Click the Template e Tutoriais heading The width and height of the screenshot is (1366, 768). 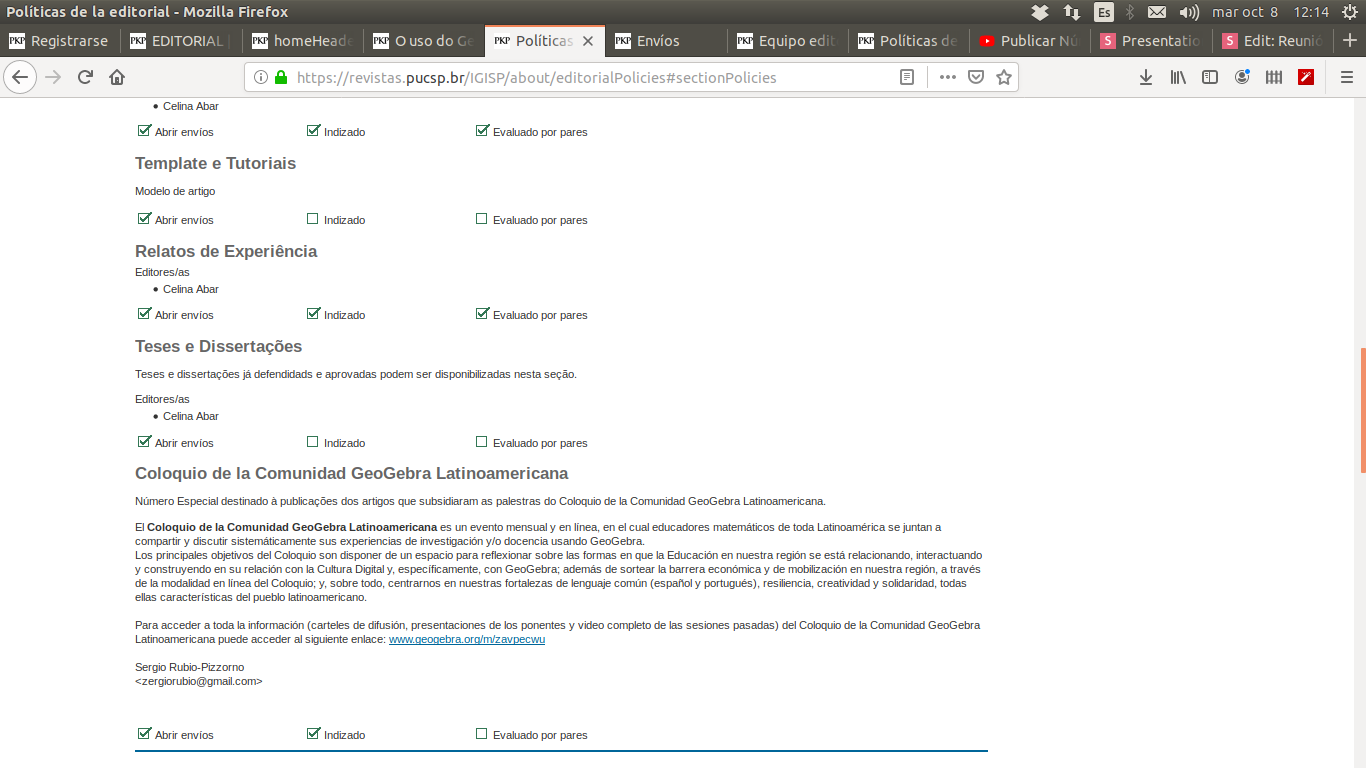[216, 163]
